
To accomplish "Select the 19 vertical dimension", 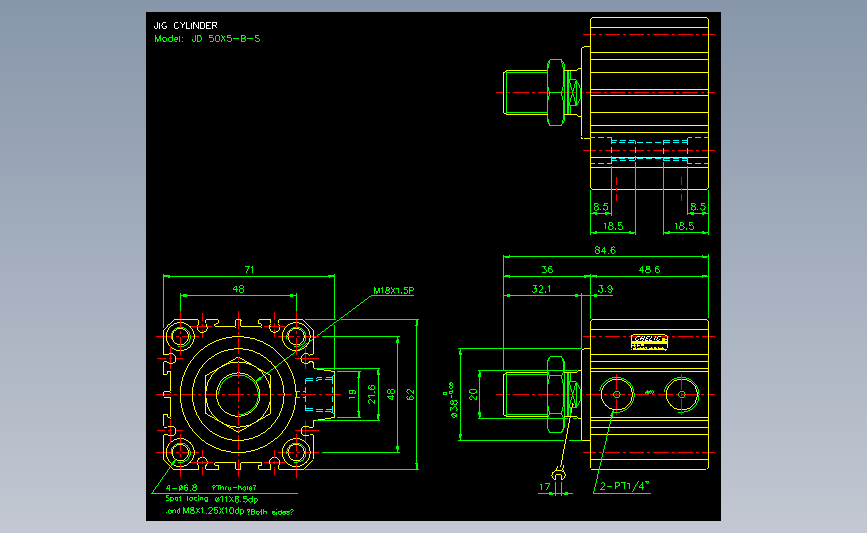I will [352, 395].
